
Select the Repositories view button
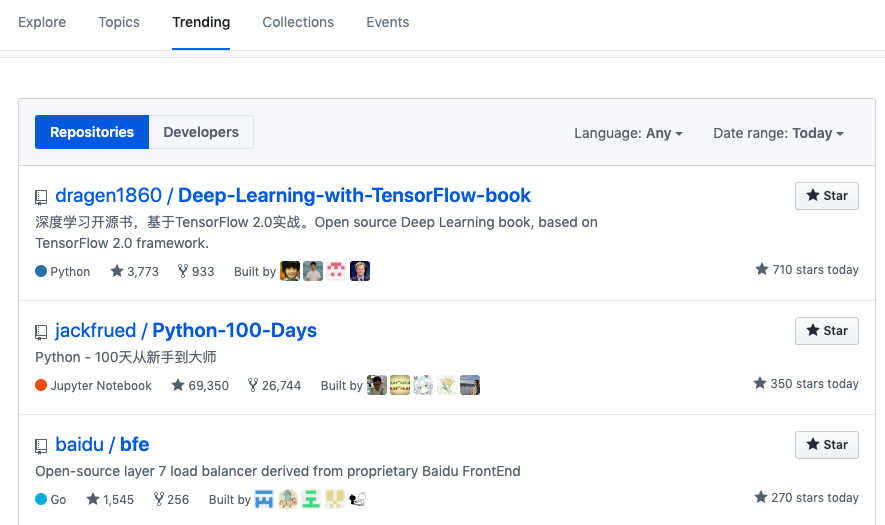92,132
